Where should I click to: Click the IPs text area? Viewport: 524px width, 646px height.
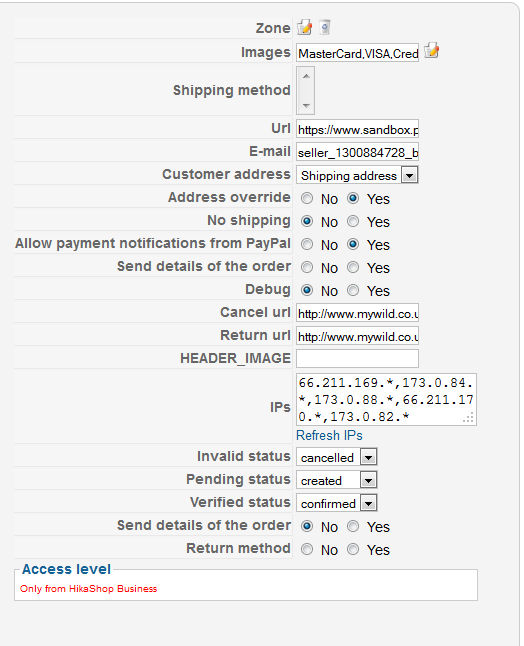click(x=386, y=400)
